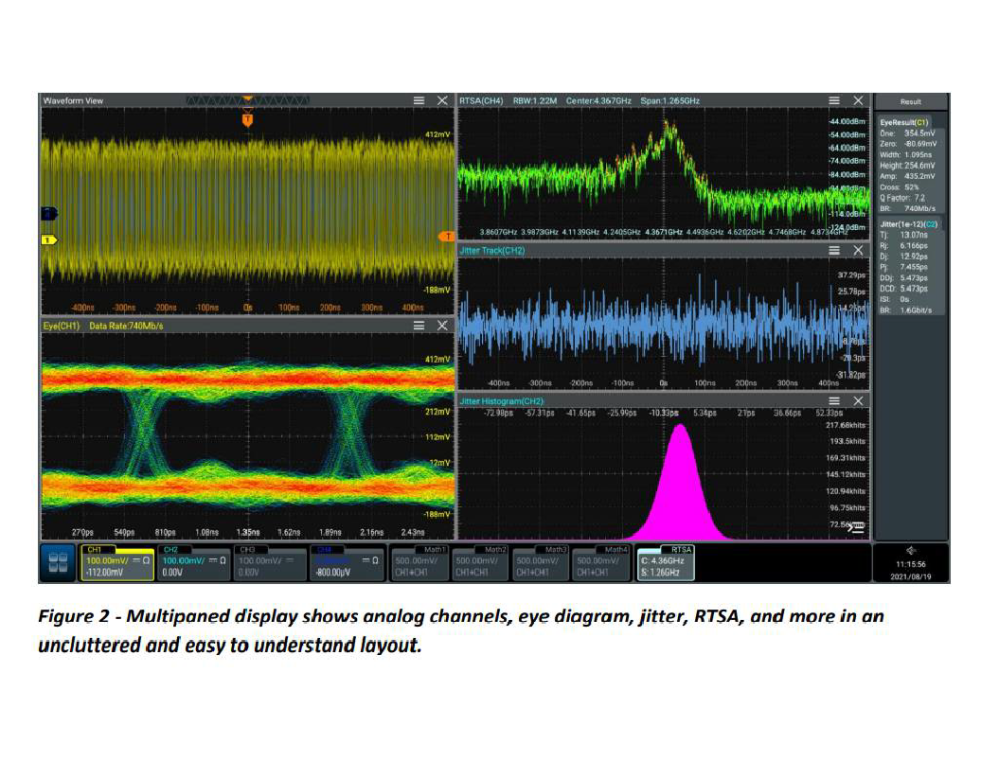Click the function navigation icon at bottom-left
999x779 pixels.
[59, 563]
